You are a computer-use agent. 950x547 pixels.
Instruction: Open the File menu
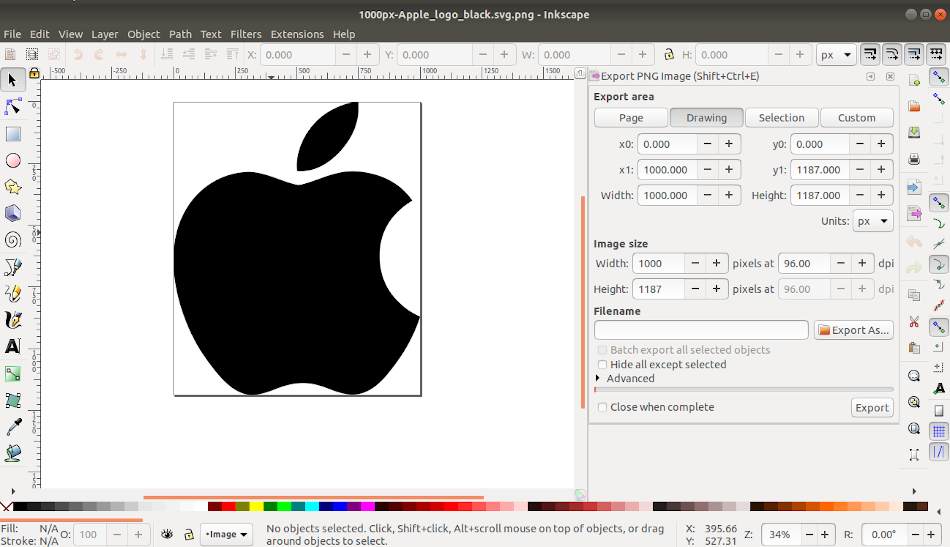click(x=12, y=34)
